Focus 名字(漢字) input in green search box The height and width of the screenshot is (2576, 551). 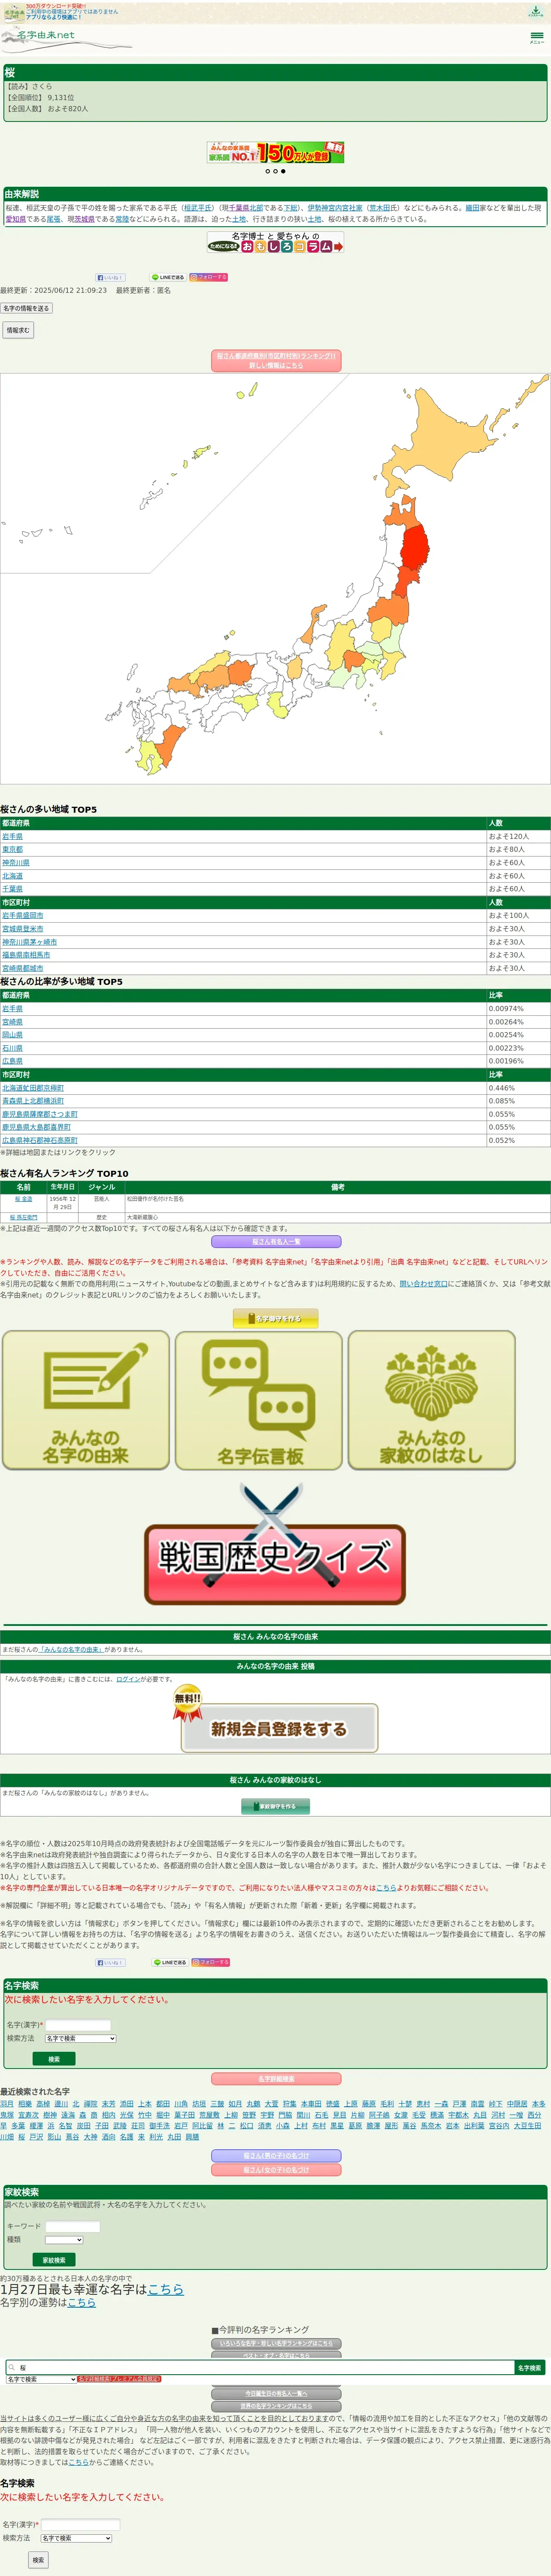(78, 2025)
